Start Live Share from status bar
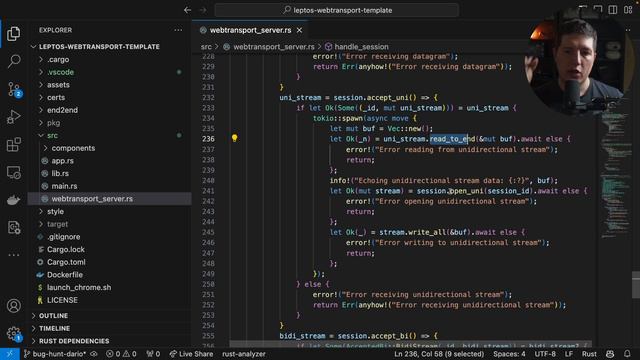The height and width of the screenshot is (360, 640). [x=191, y=354]
